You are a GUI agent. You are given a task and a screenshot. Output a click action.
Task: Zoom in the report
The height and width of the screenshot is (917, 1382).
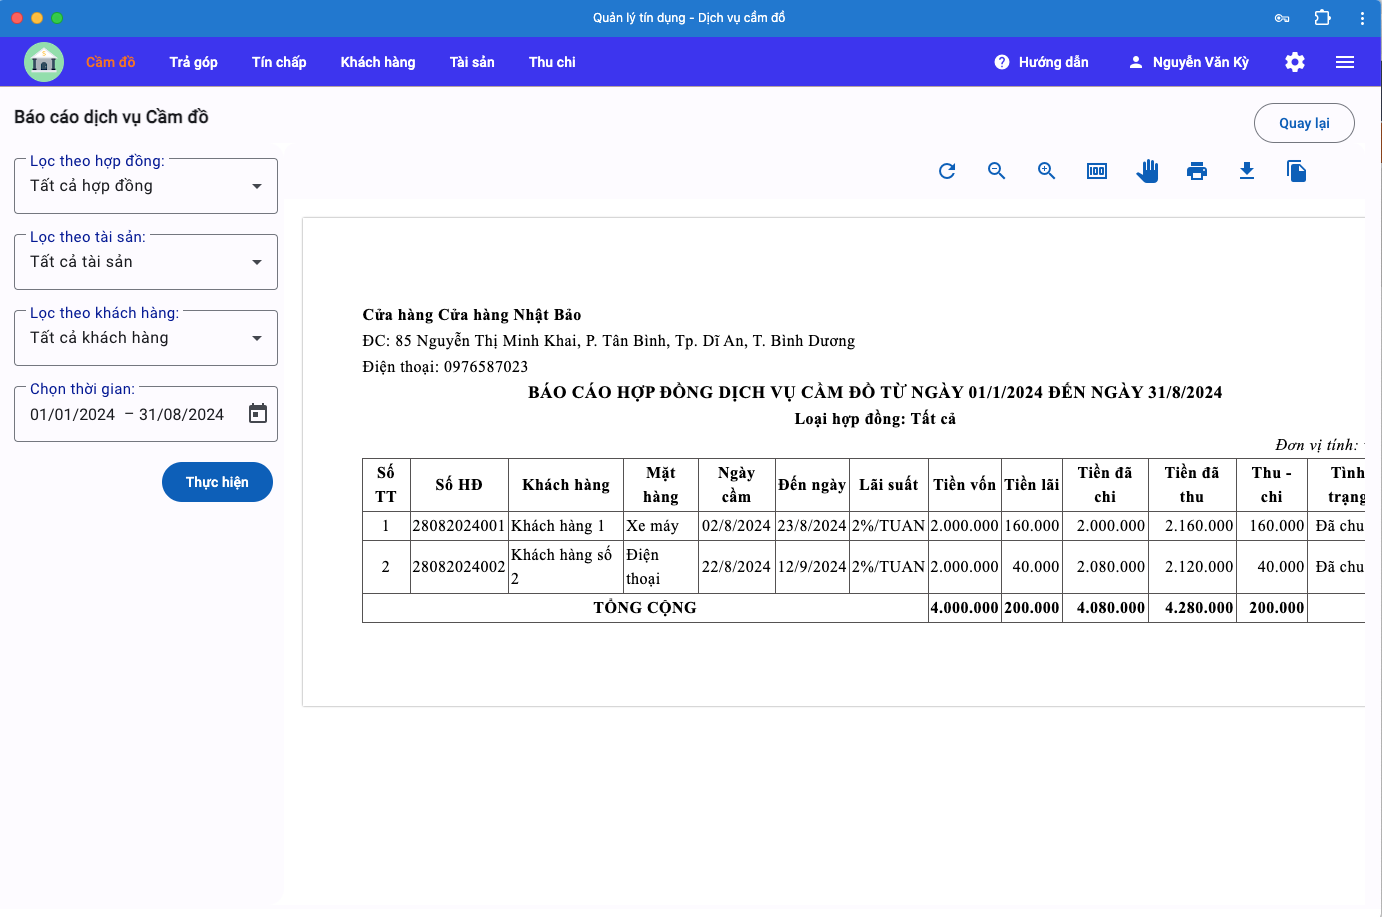1047,171
